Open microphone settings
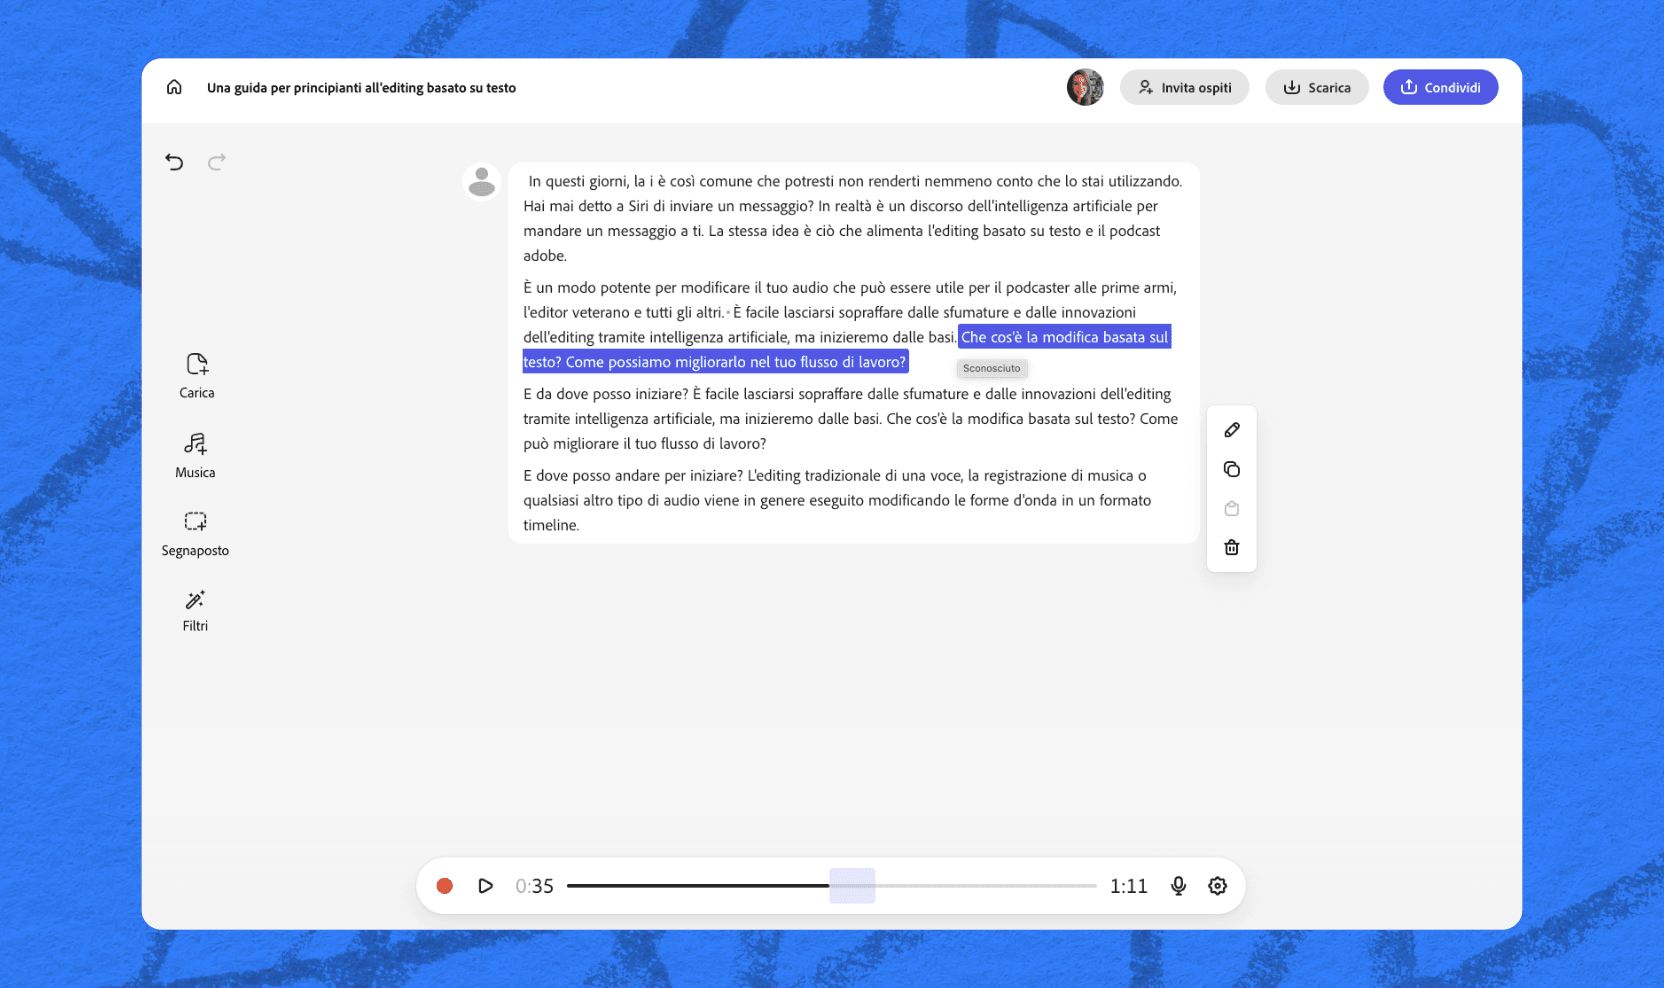1664x988 pixels. (x=1178, y=886)
